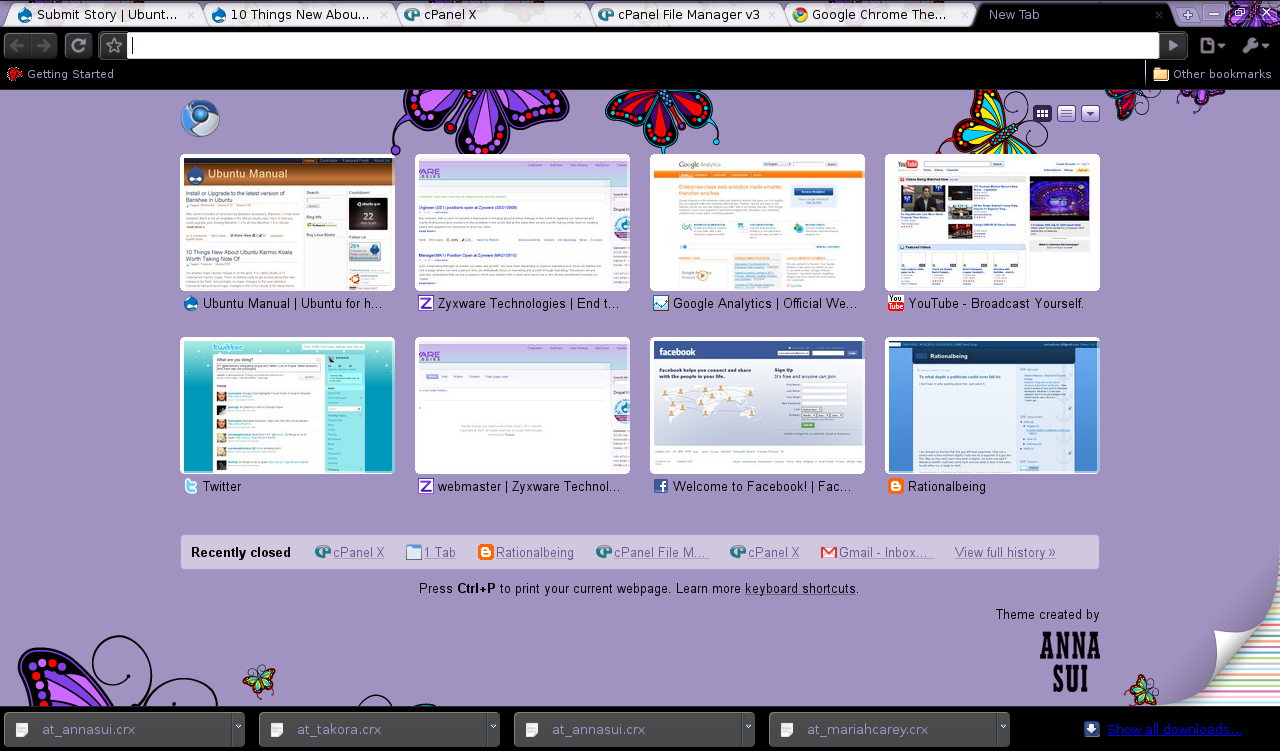Open the thumbnail section dropdown arrow
This screenshot has width=1280, height=751.
(1090, 113)
